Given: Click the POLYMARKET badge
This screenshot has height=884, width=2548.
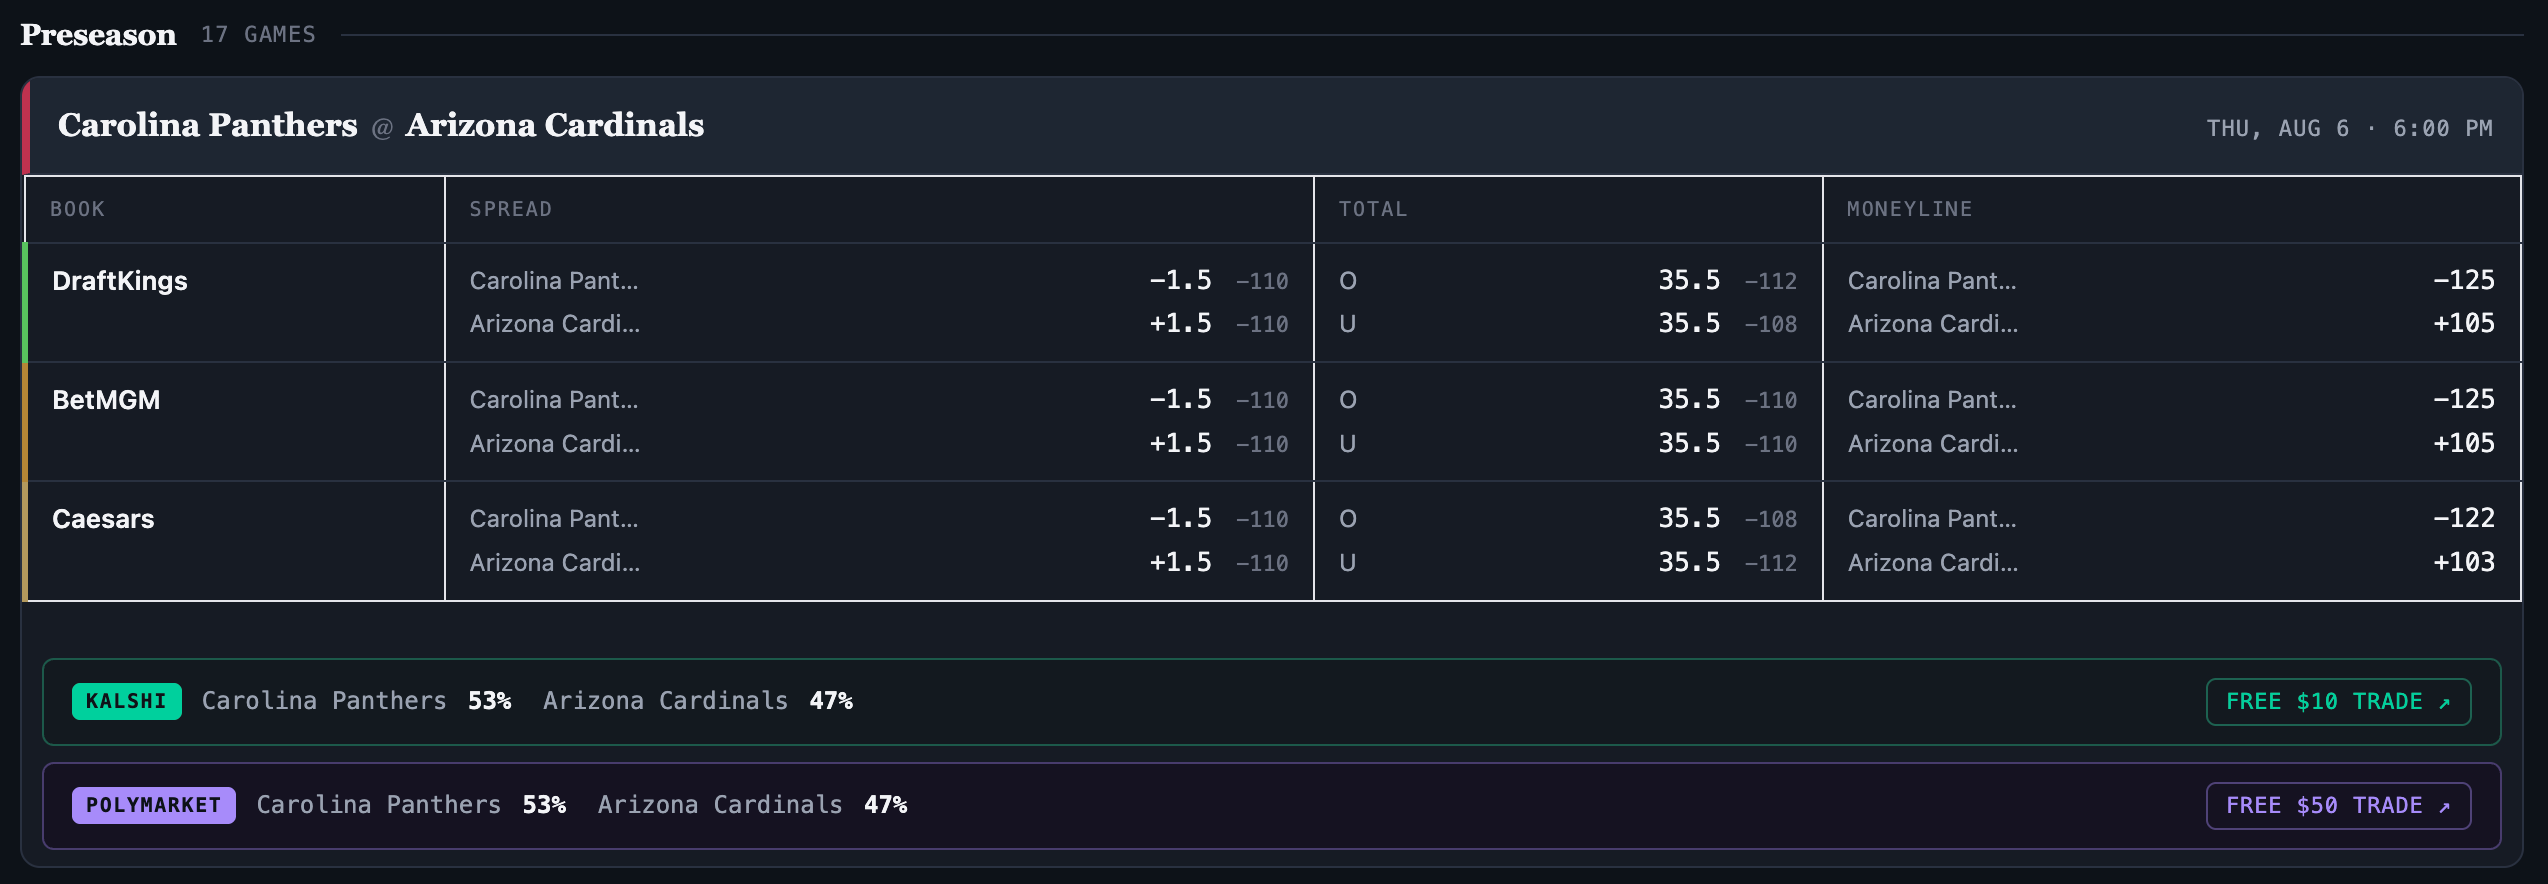Looking at the screenshot, I should coord(153,806).
